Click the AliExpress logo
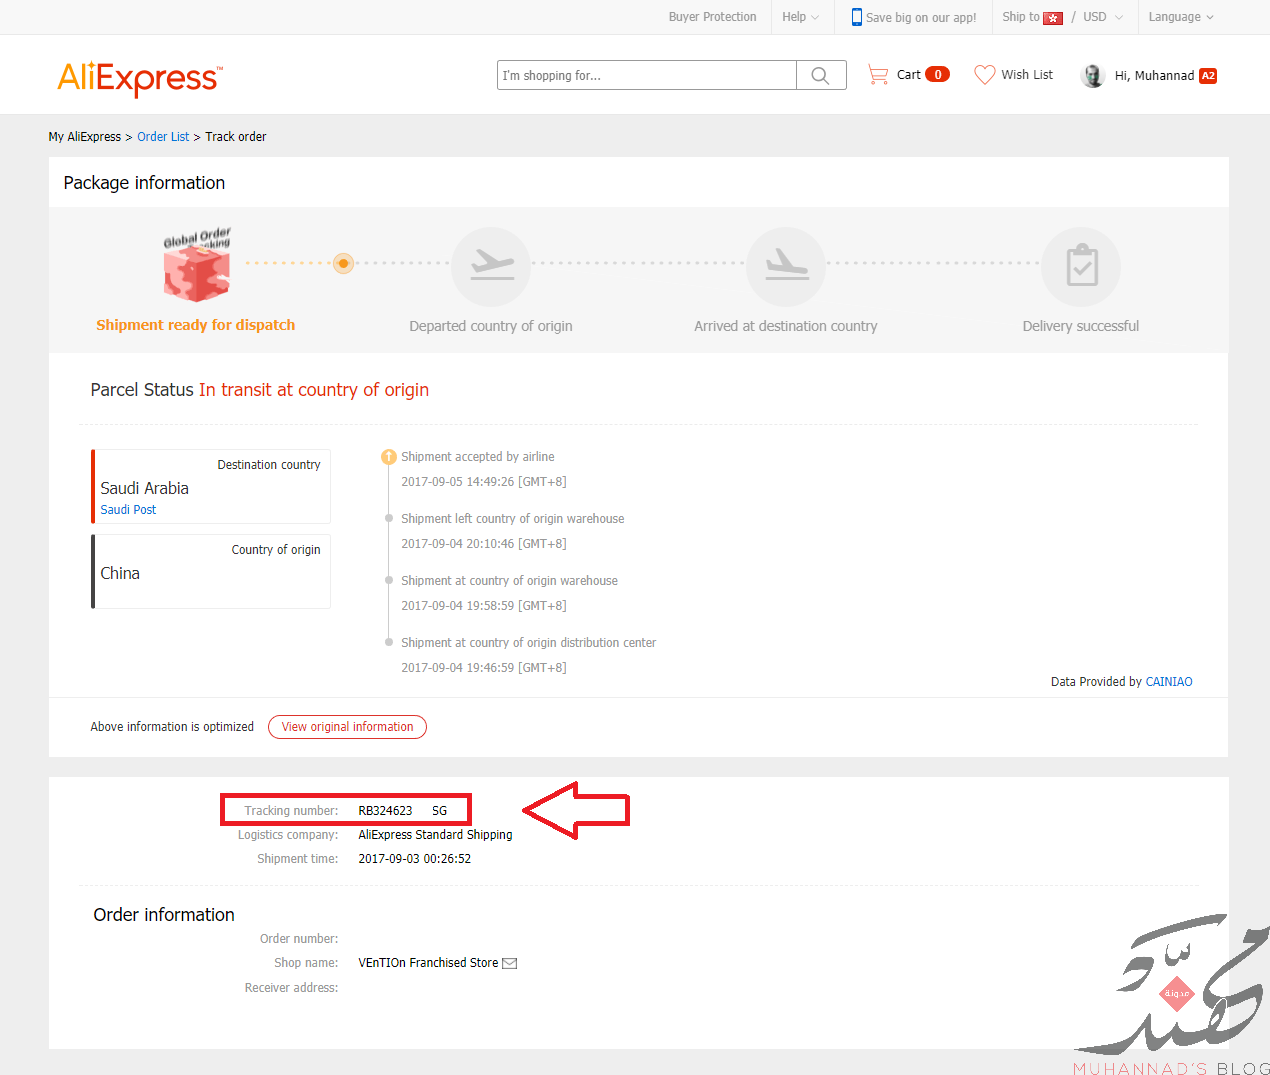Screen dimensions: 1270x1075 (x=140, y=77)
